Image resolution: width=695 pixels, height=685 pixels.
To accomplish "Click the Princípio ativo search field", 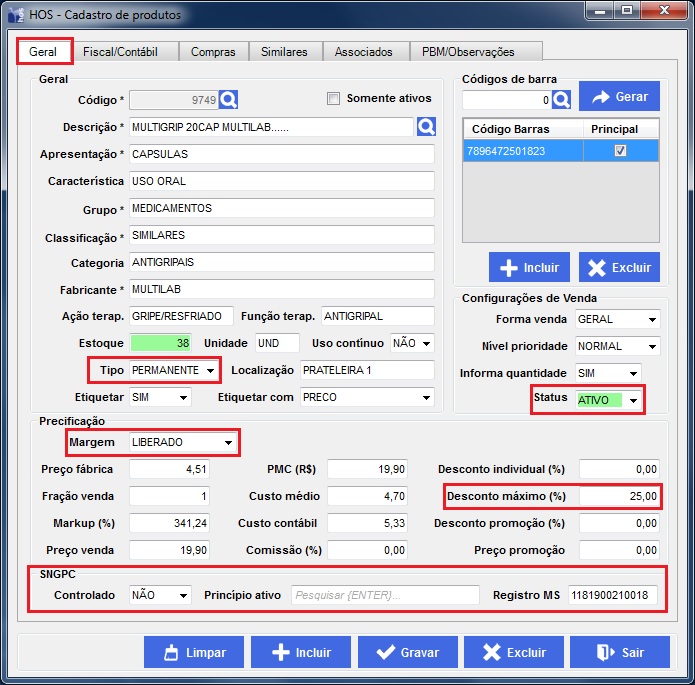I will tap(385, 595).
